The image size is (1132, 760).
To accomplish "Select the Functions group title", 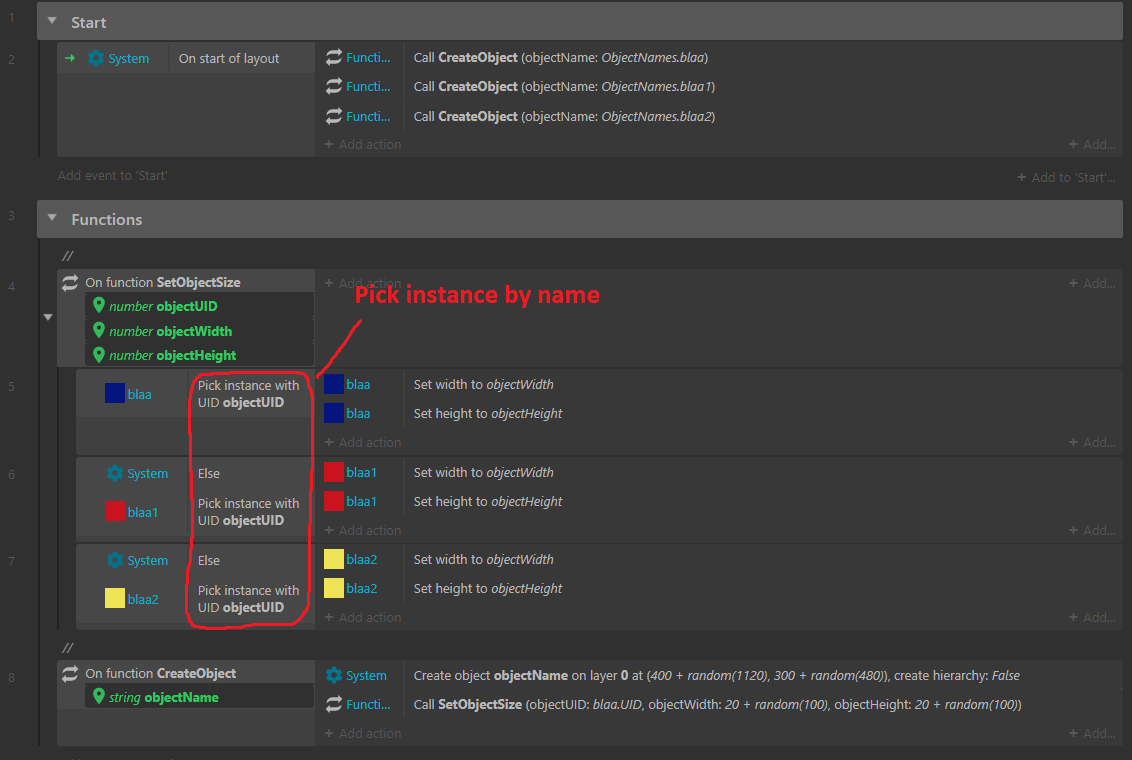I will (107, 219).
